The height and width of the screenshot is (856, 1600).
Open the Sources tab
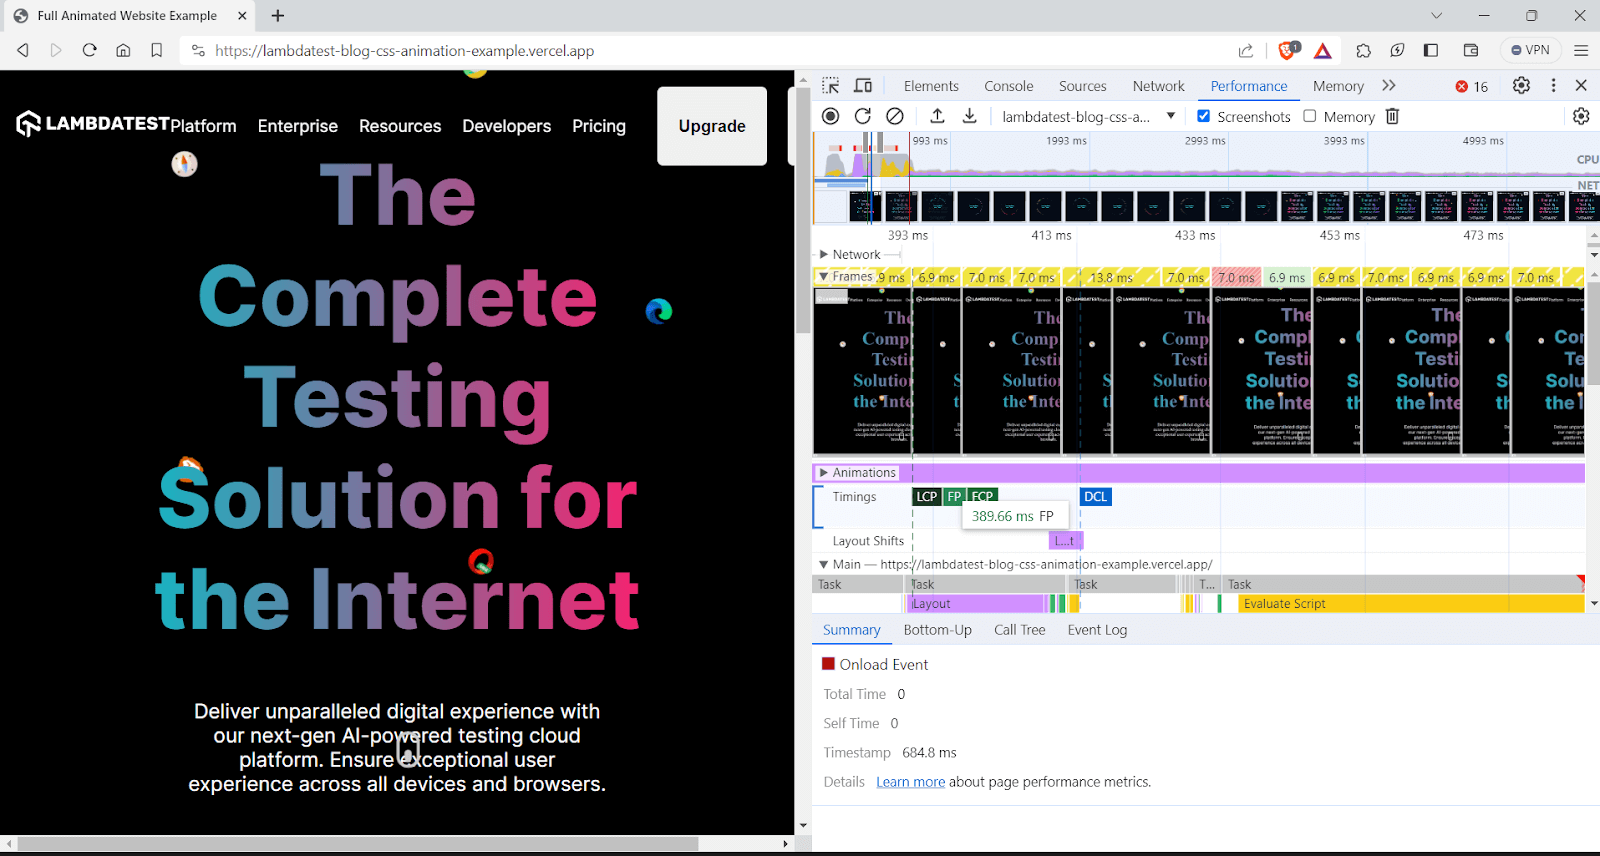[1083, 86]
